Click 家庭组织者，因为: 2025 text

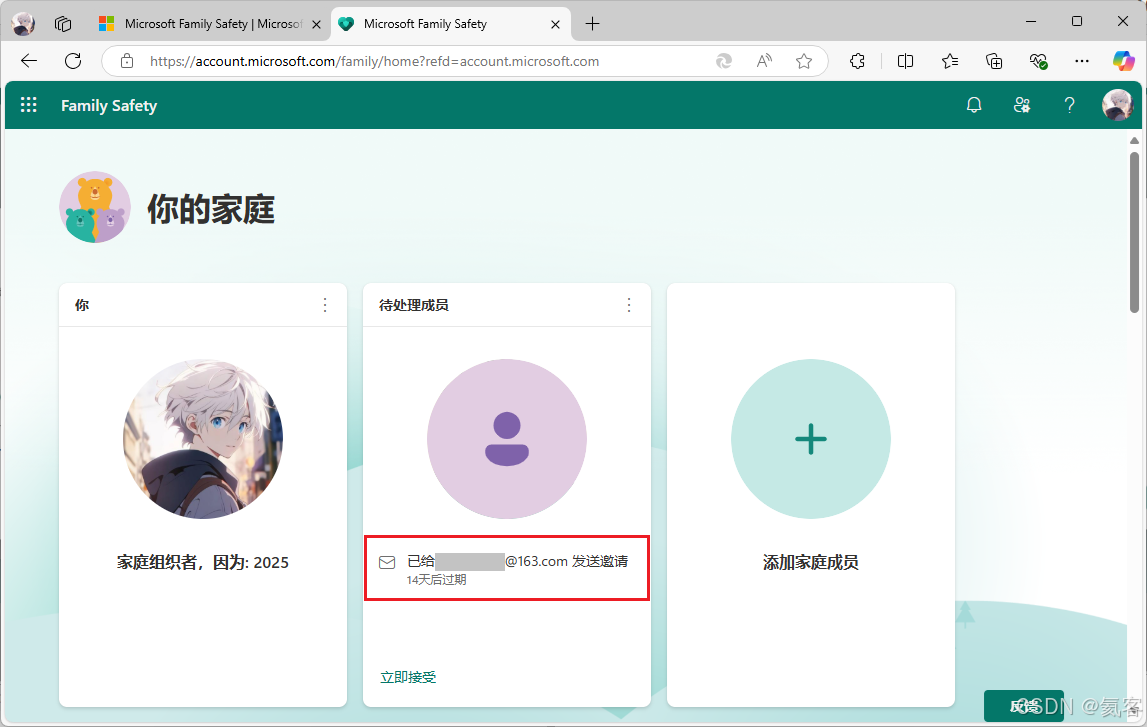(203, 562)
